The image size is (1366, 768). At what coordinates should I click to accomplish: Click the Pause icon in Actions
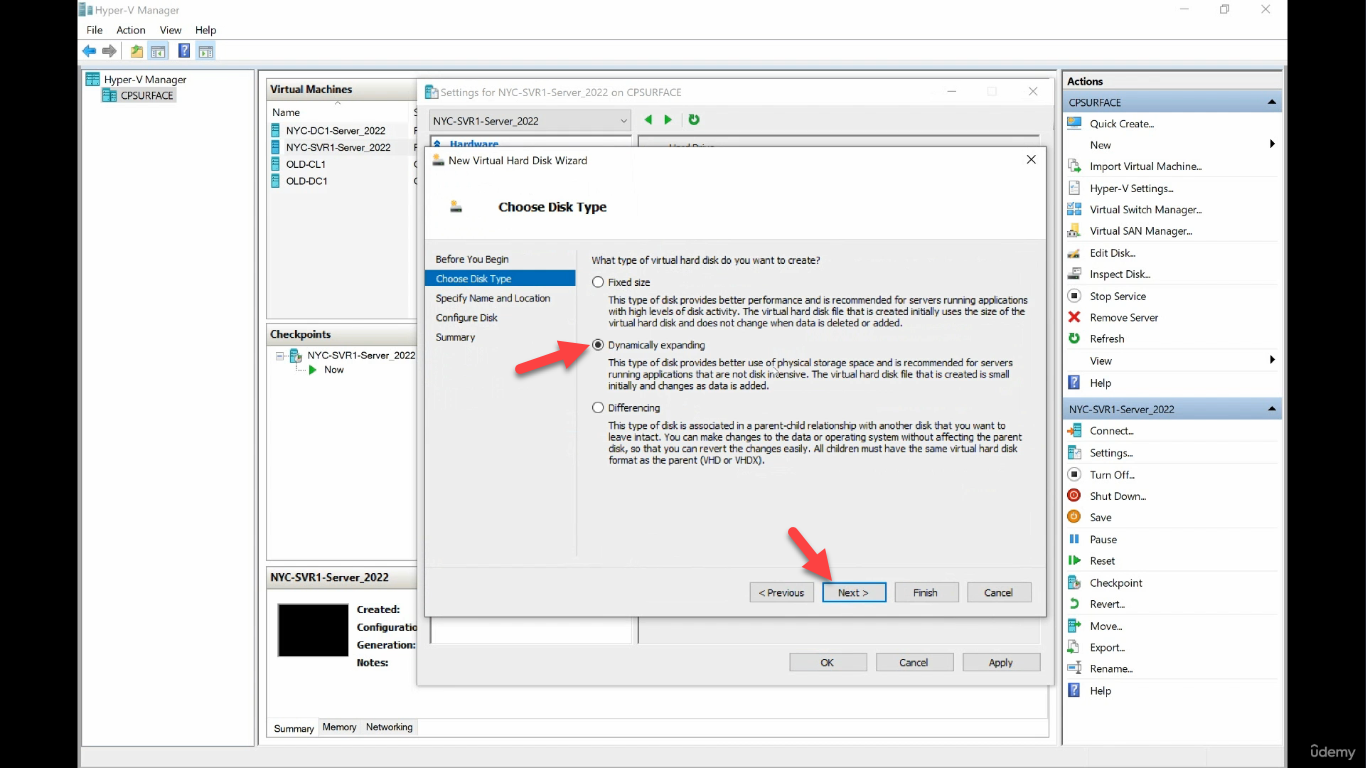(x=1074, y=539)
